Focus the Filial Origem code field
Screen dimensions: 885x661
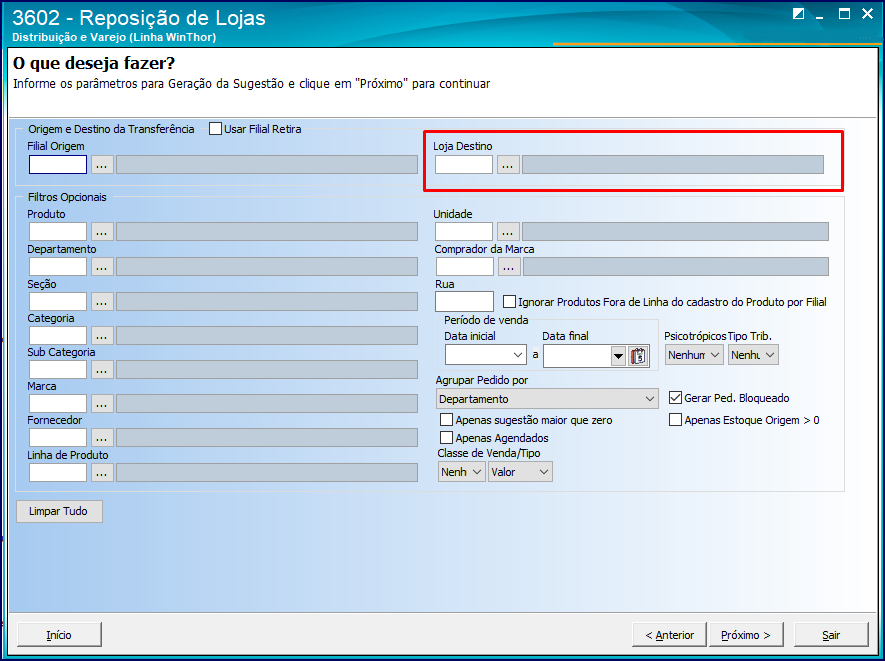click(x=58, y=165)
